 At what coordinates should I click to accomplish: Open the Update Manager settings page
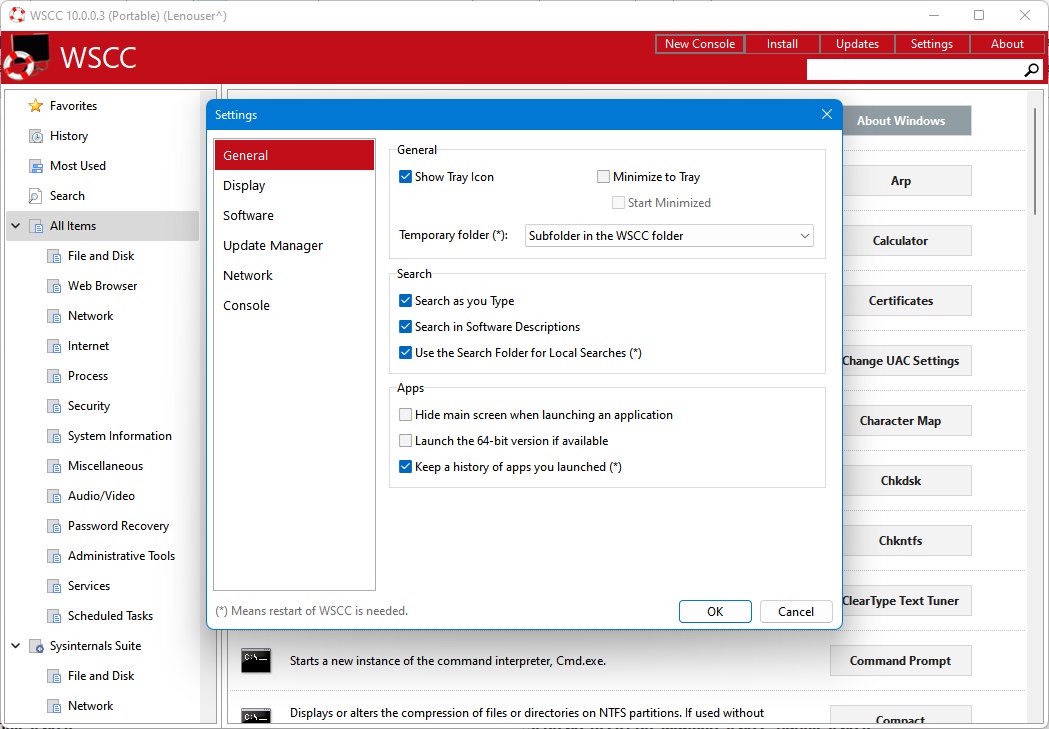[294, 245]
